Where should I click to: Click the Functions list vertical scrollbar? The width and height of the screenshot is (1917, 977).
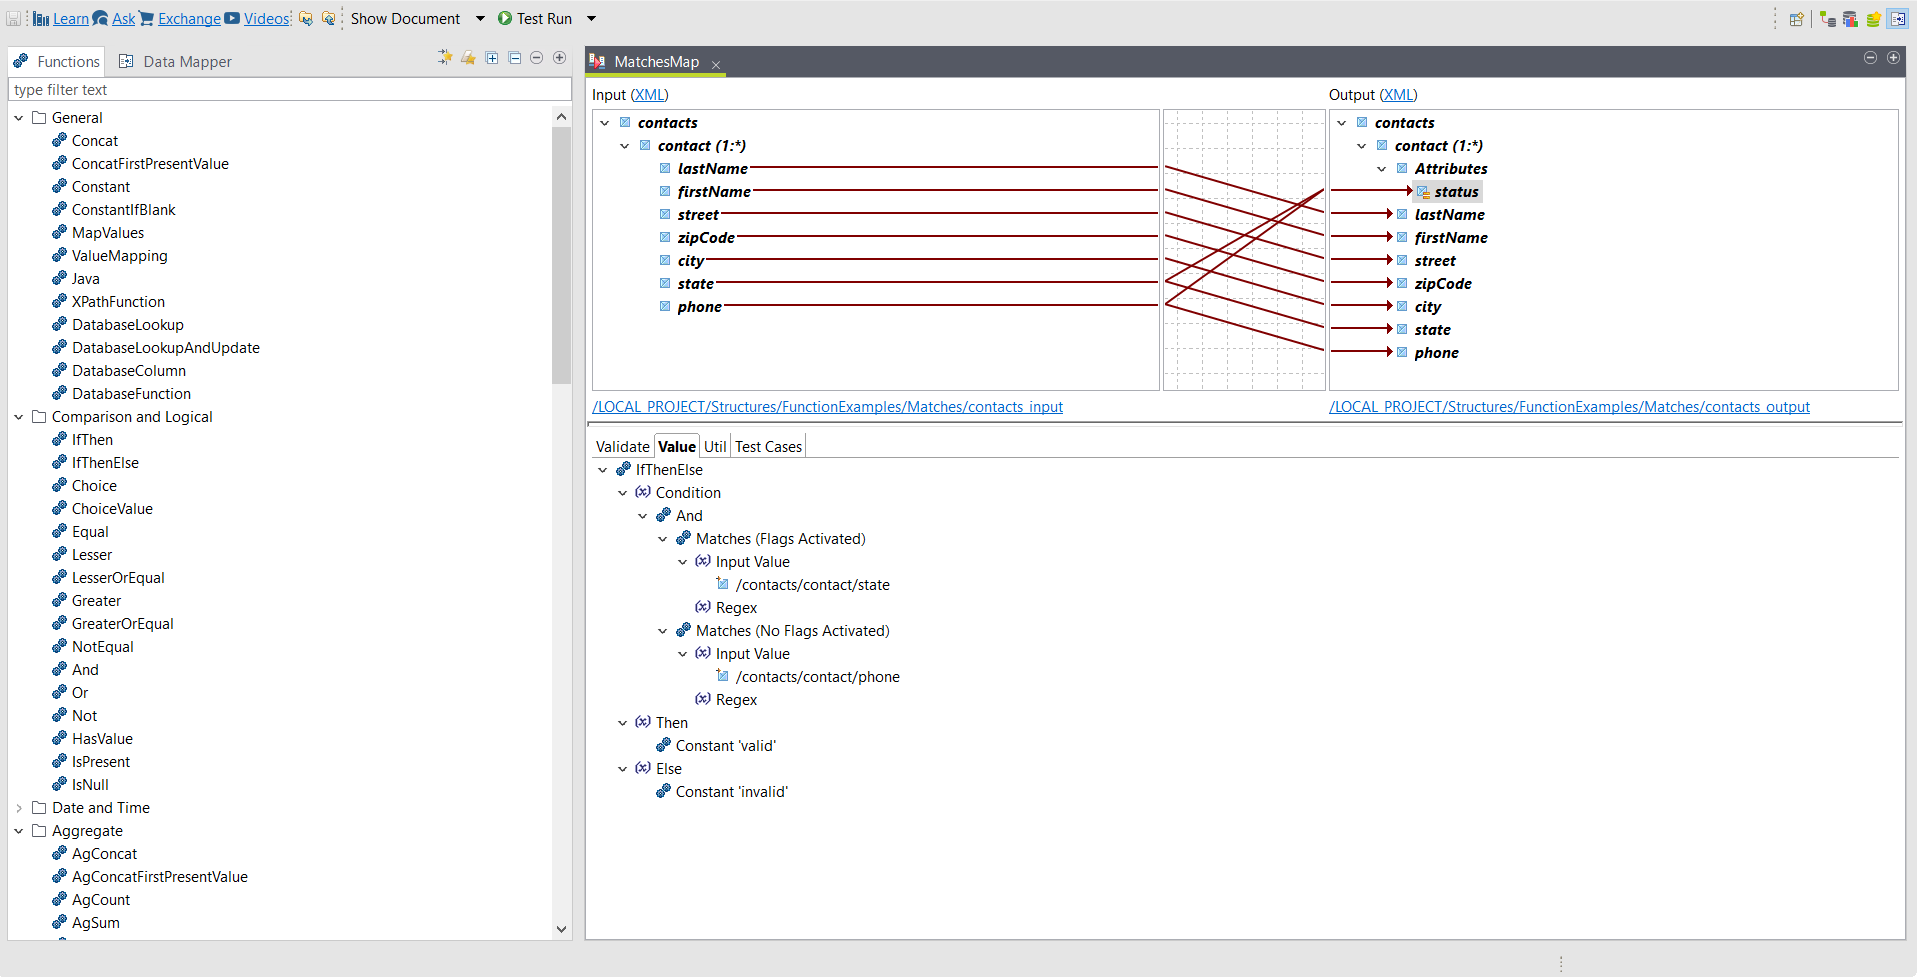pos(561,255)
